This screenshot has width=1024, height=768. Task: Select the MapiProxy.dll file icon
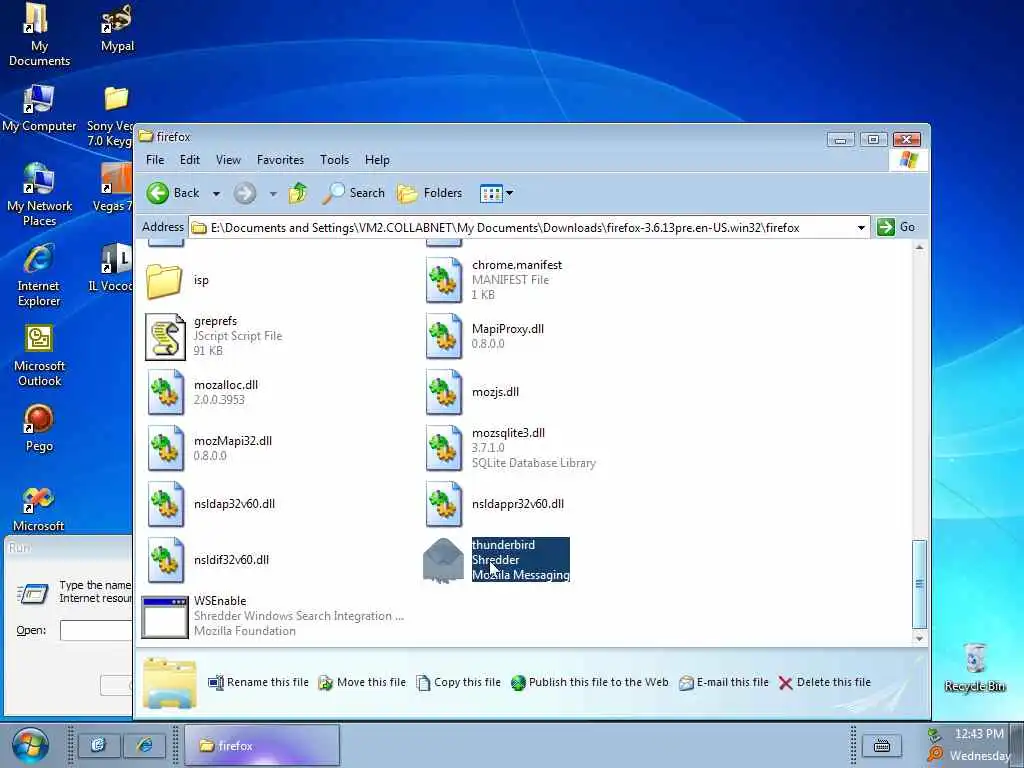(444, 336)
